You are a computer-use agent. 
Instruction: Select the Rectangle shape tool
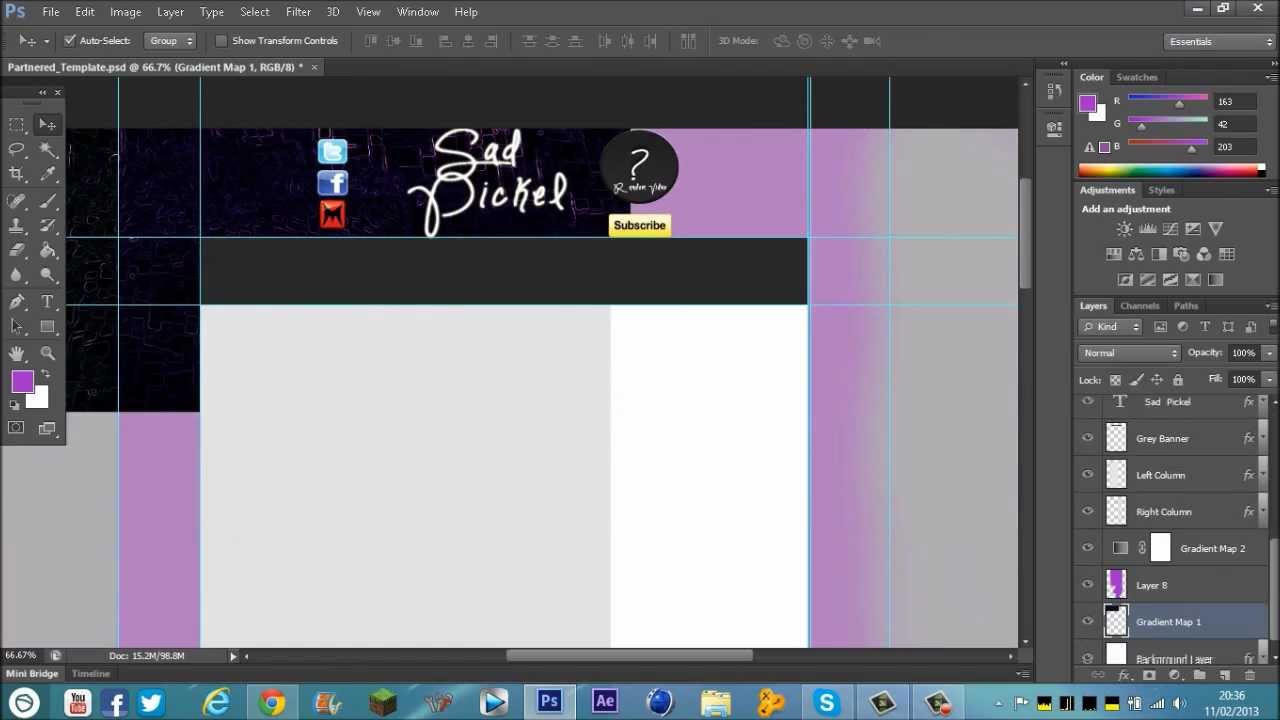47,327
